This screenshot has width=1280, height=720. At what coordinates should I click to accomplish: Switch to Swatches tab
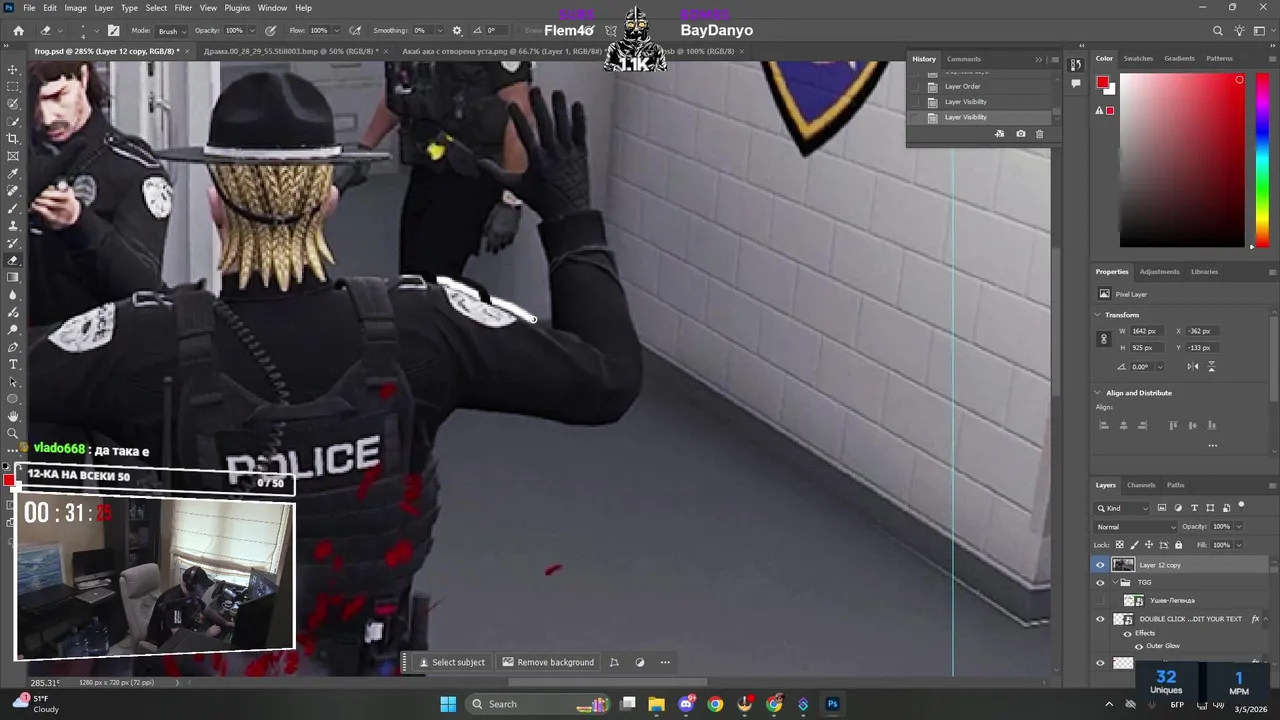(x=1138, y=58)
